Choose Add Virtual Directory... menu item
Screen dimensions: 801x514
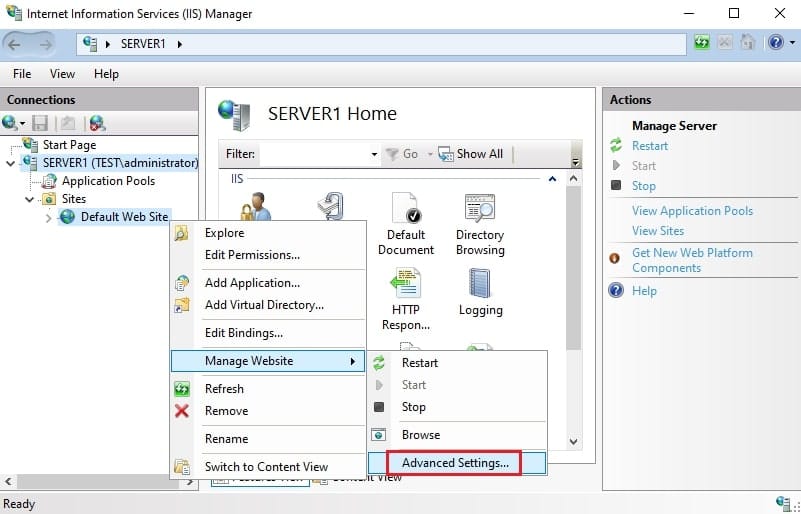click(x=268, y=305)
